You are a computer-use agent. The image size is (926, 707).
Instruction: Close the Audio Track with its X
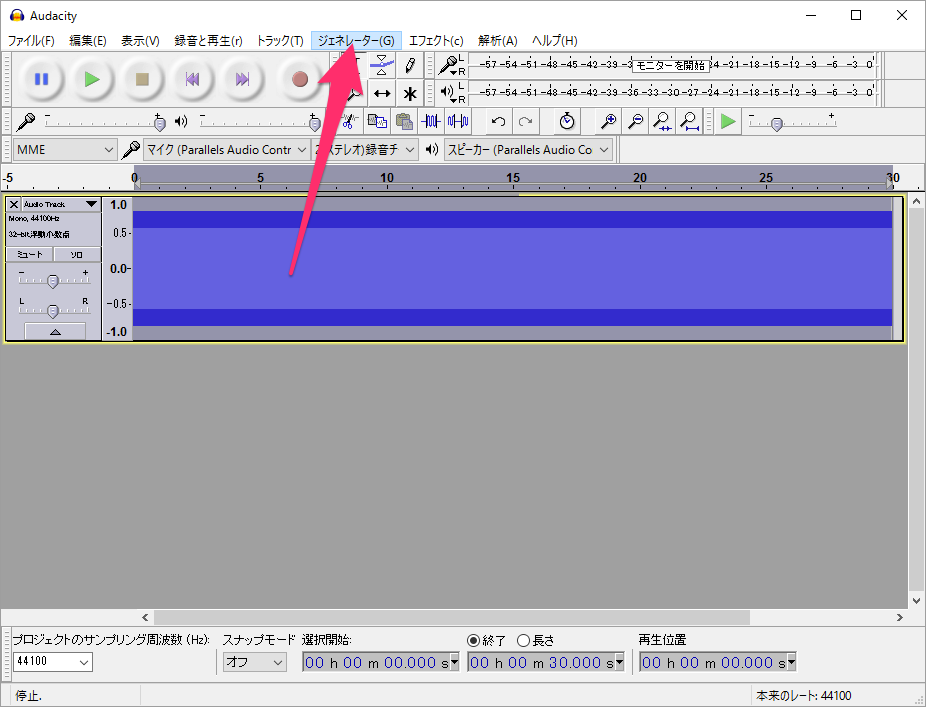coord(14,204)
